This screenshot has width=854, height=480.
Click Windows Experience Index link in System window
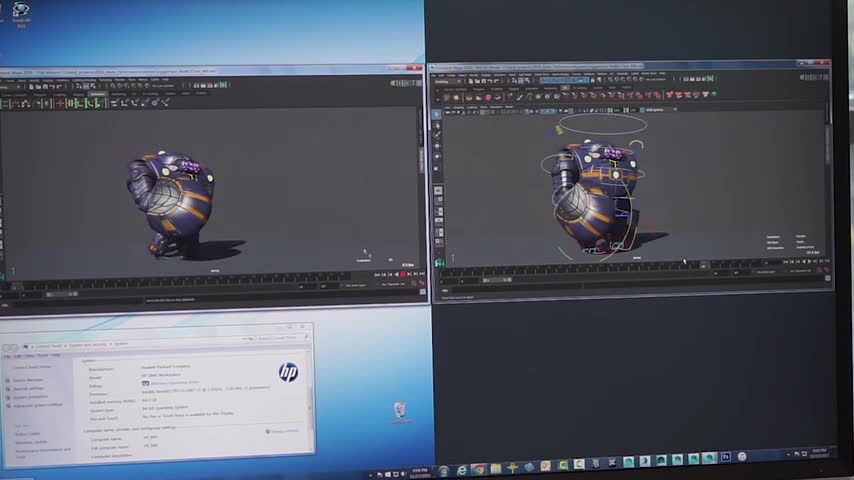tap(174, 383)
